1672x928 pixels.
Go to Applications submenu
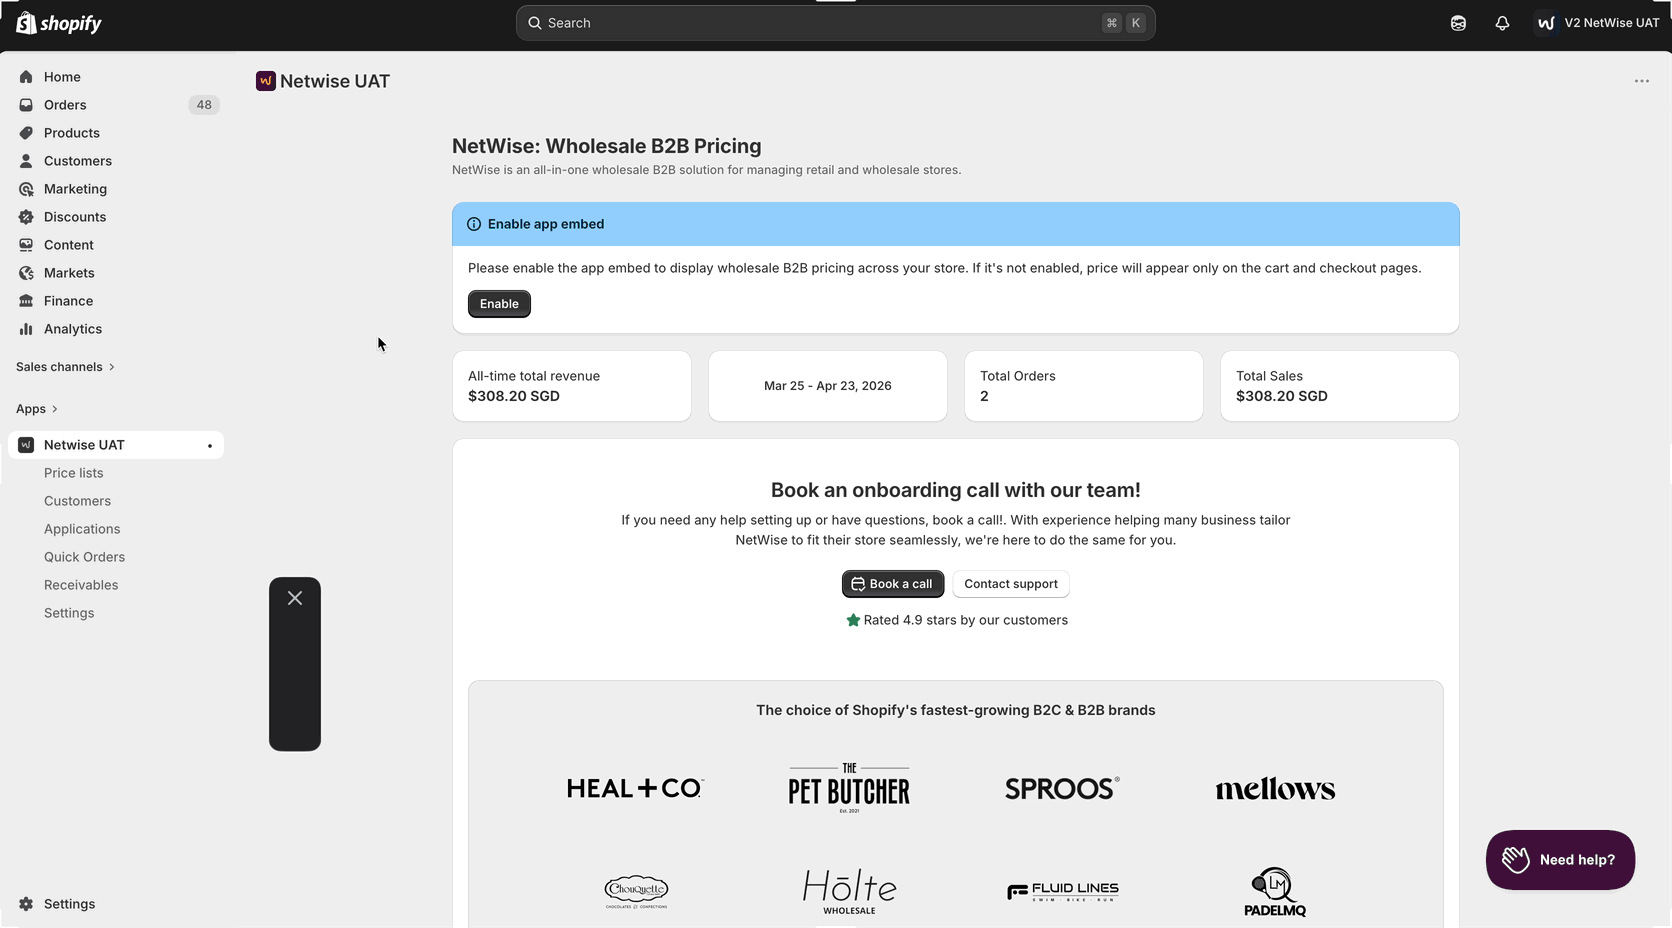click(82, 529)
